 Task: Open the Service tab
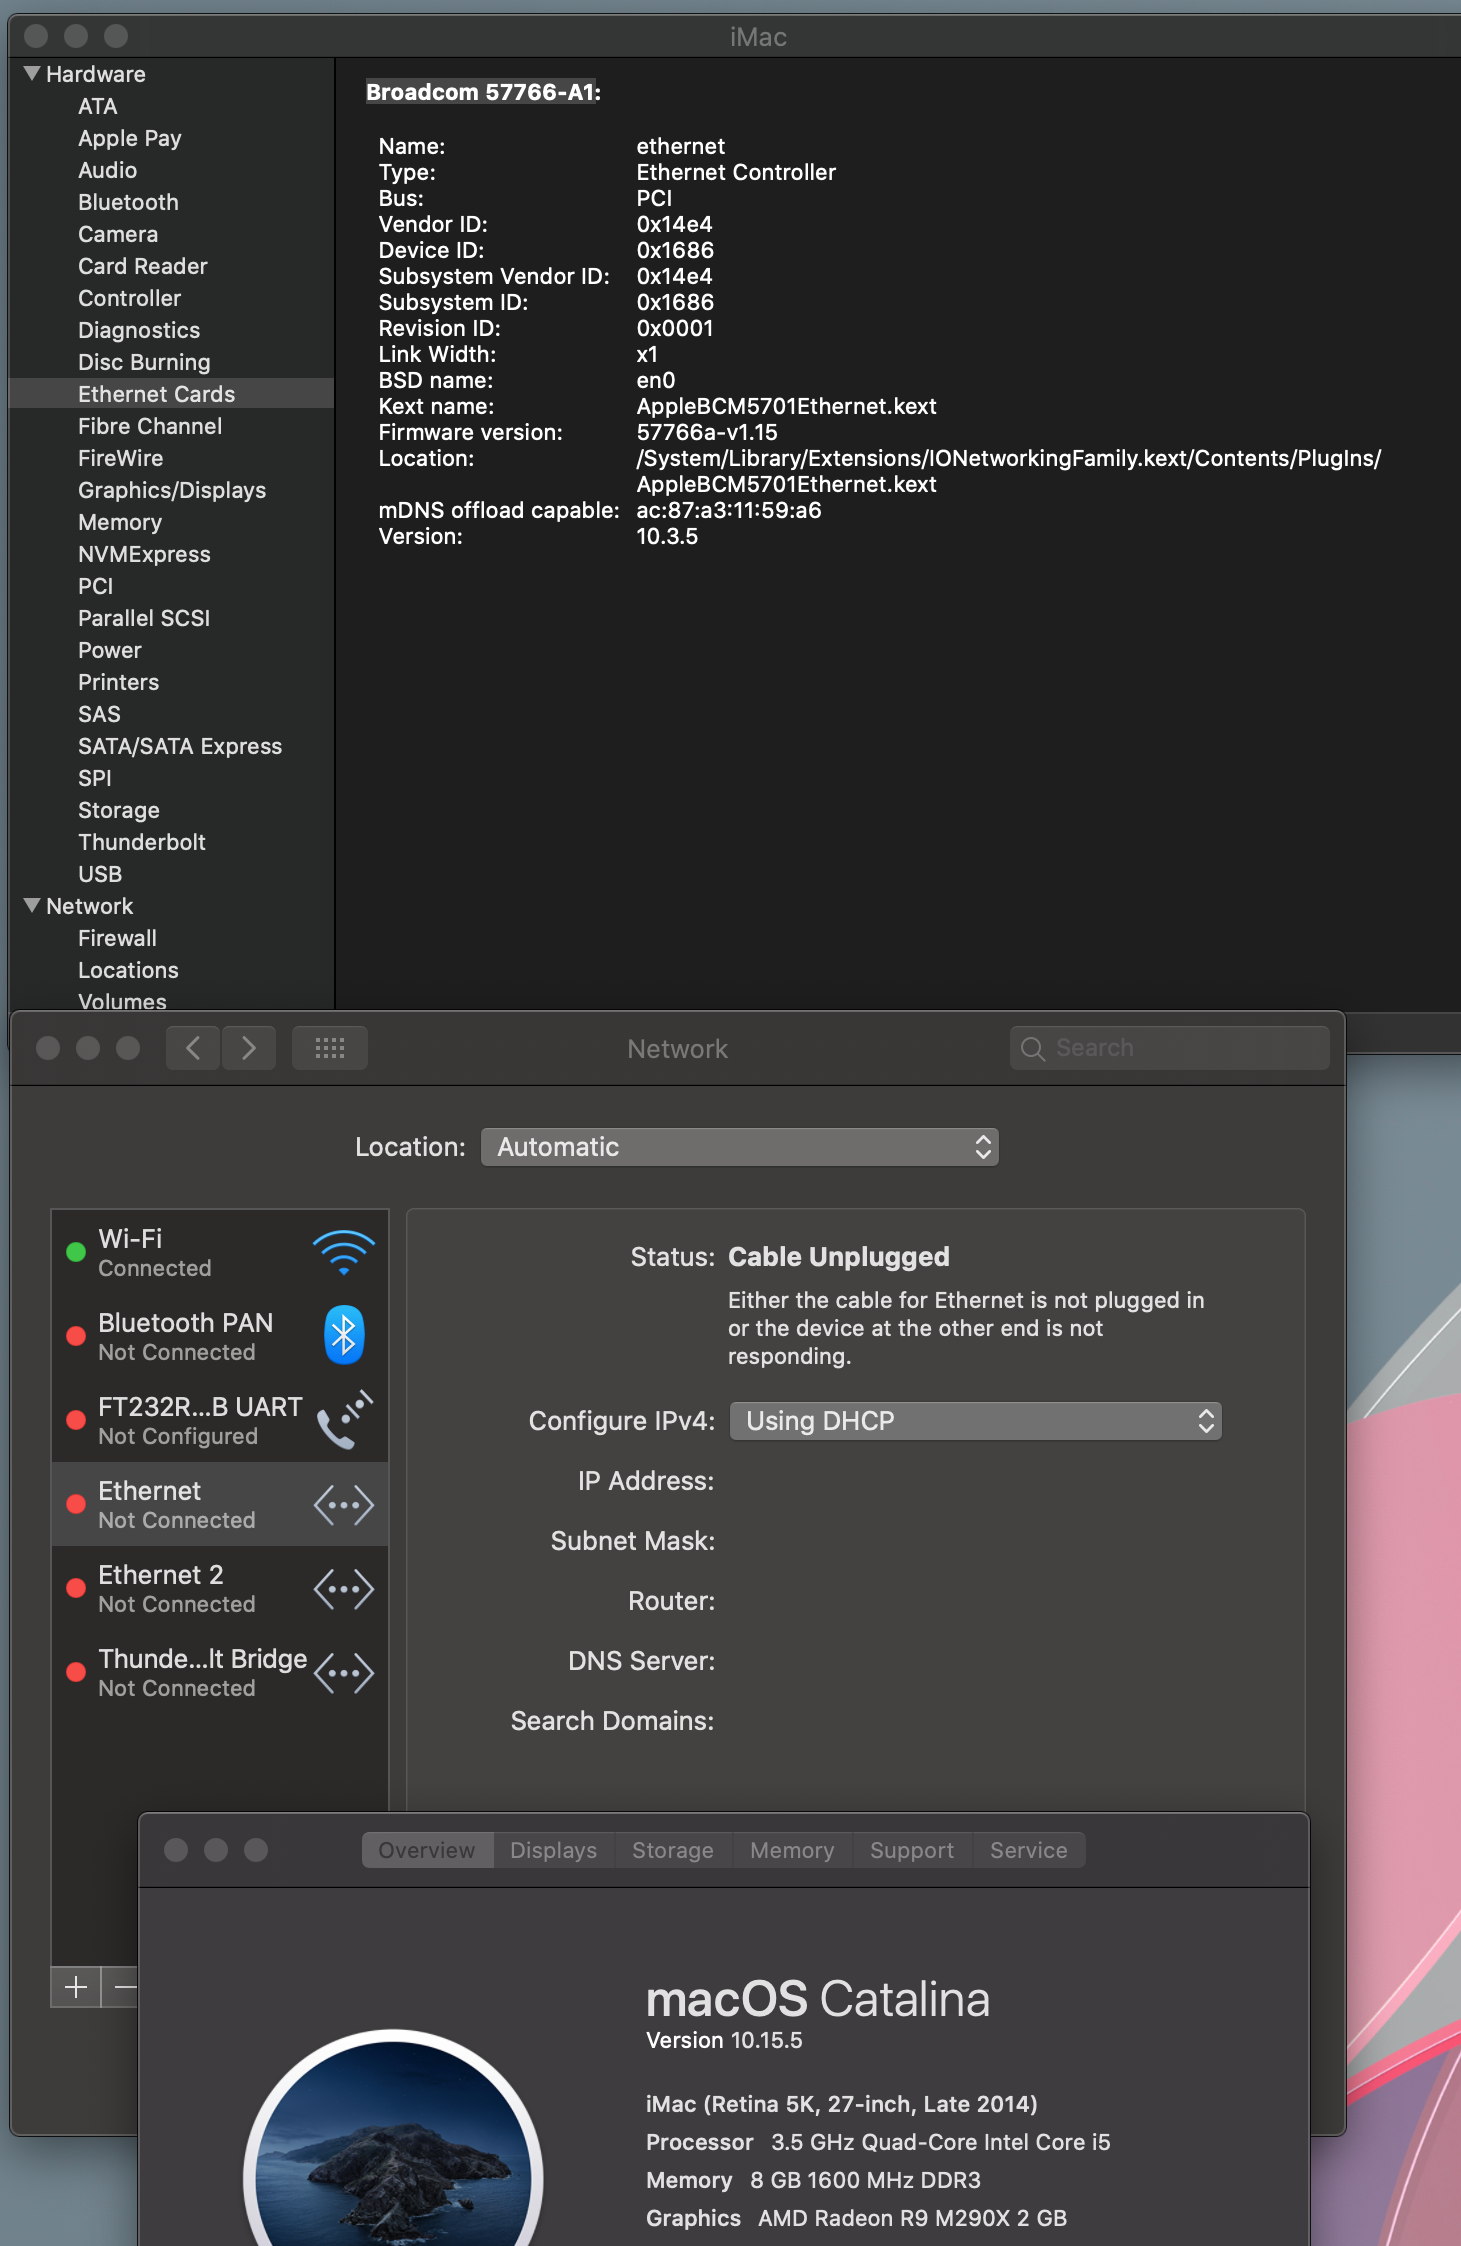click(1029, 1850)
